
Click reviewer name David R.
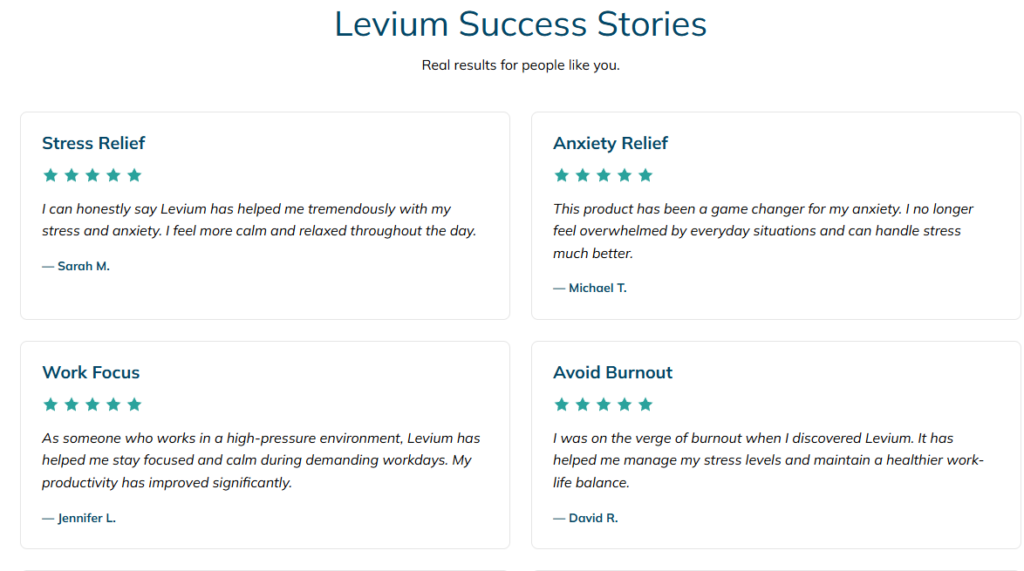(x=593, y=518)
